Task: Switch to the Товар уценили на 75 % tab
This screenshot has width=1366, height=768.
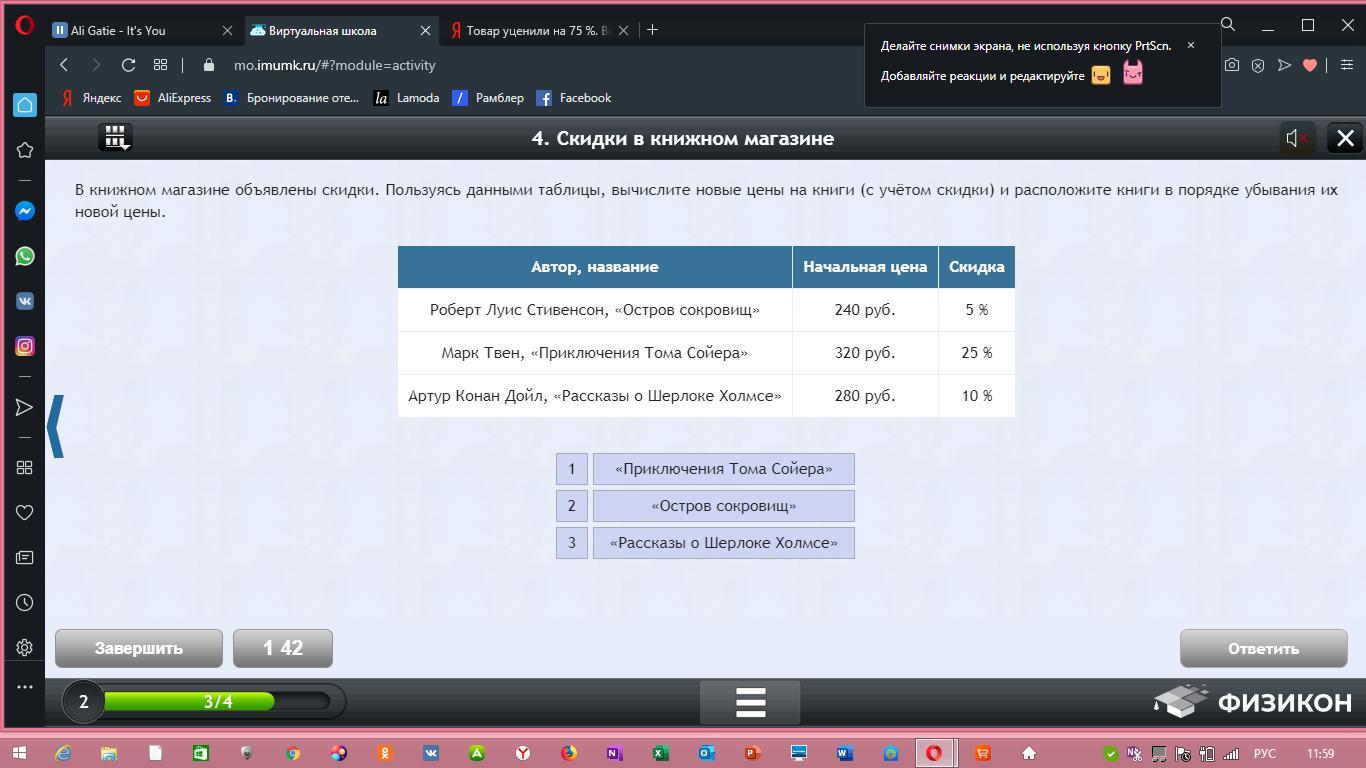Action: [x=538, y=30]
